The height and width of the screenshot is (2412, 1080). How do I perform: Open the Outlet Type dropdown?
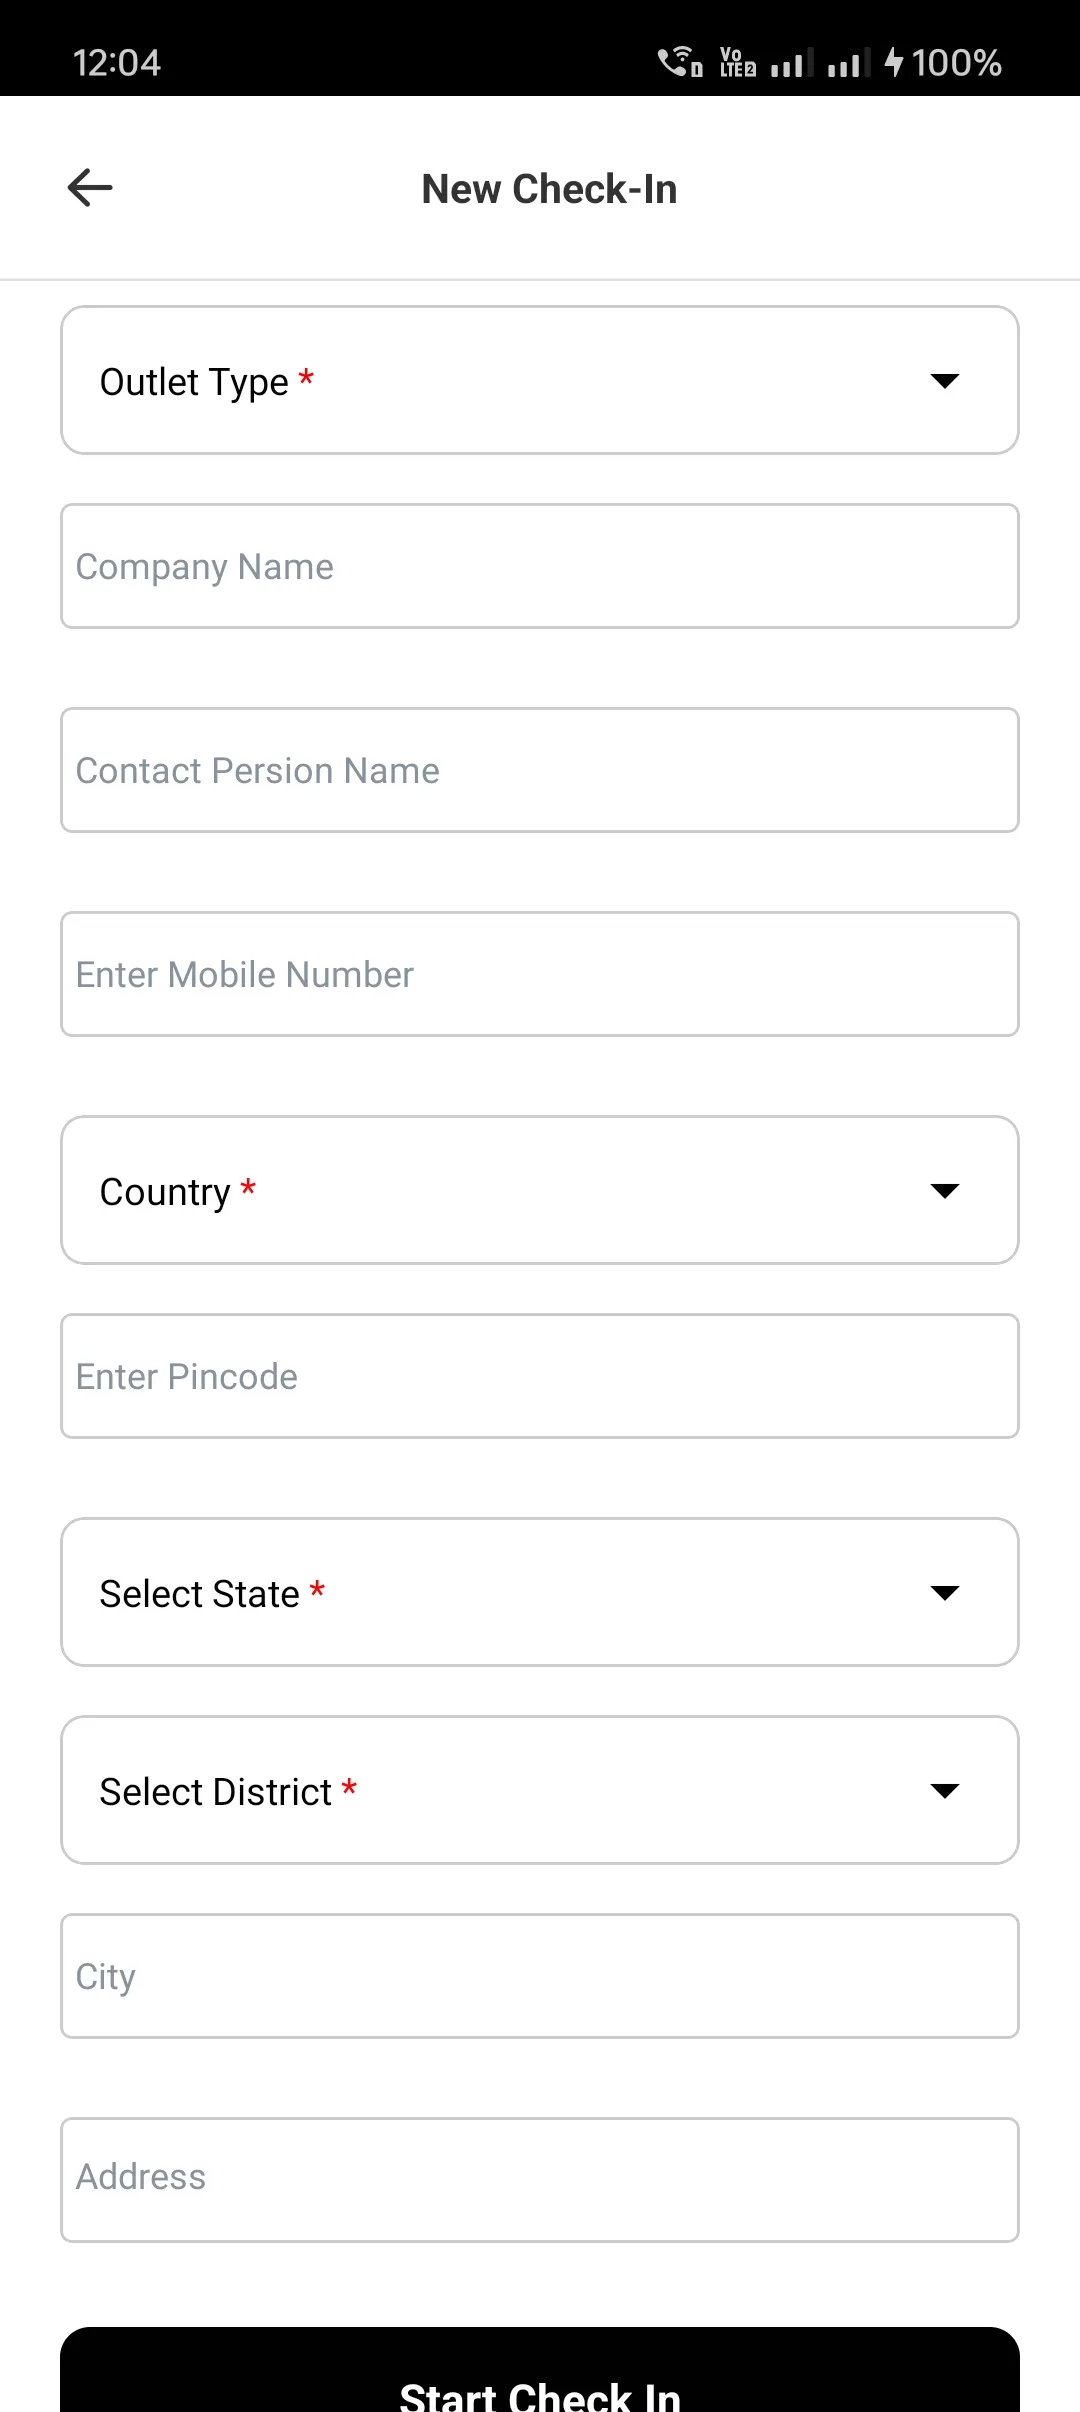(500, 381)
